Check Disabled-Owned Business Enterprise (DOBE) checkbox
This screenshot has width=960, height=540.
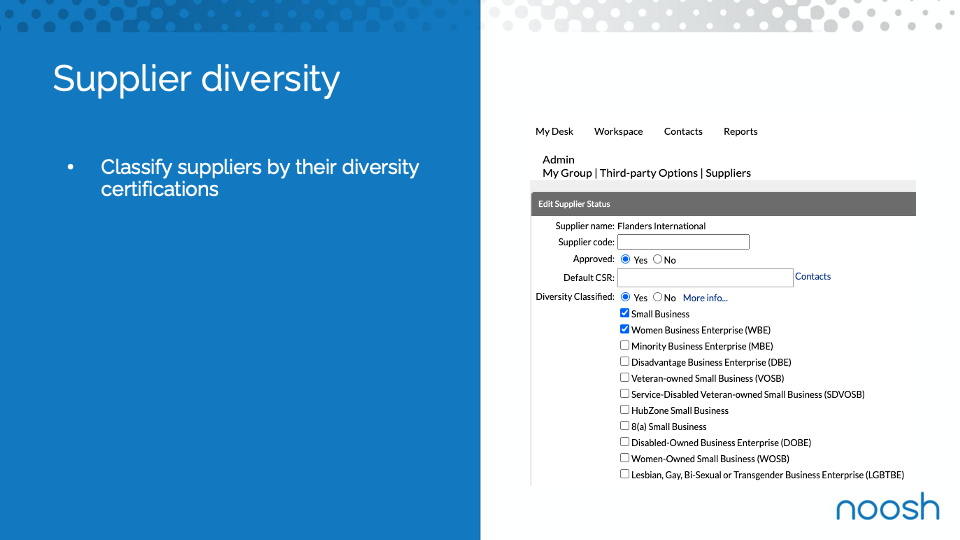(x=624, y=441)
